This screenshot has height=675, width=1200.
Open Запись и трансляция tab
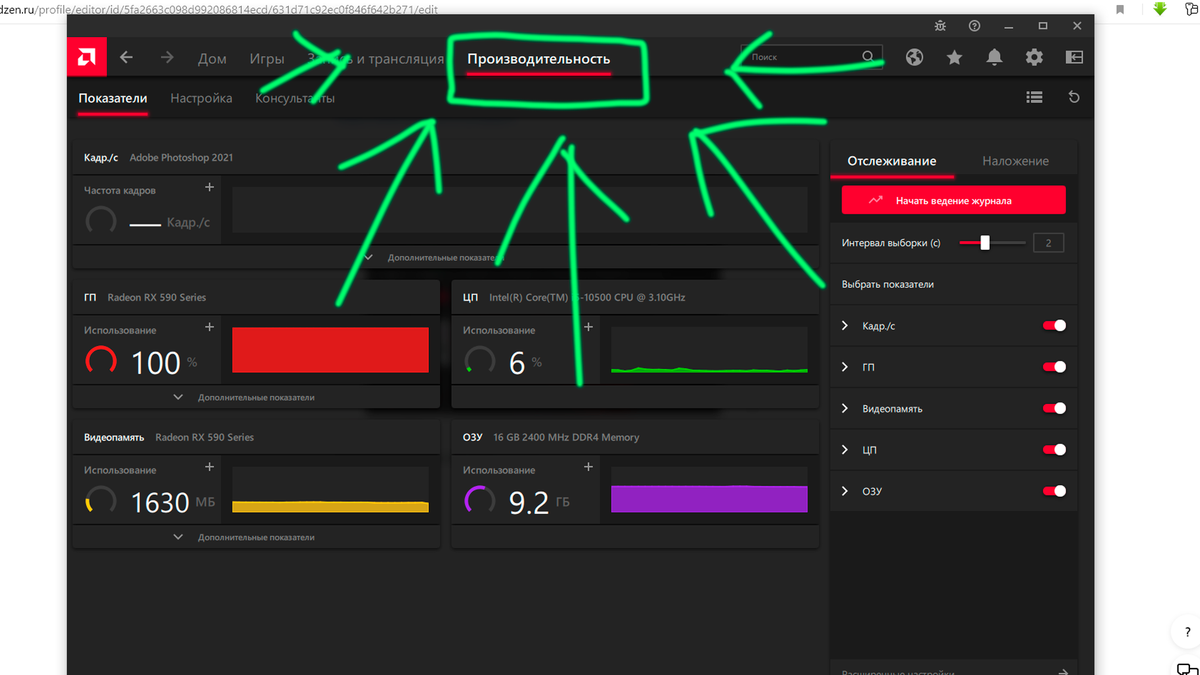(x=375, y=59)
